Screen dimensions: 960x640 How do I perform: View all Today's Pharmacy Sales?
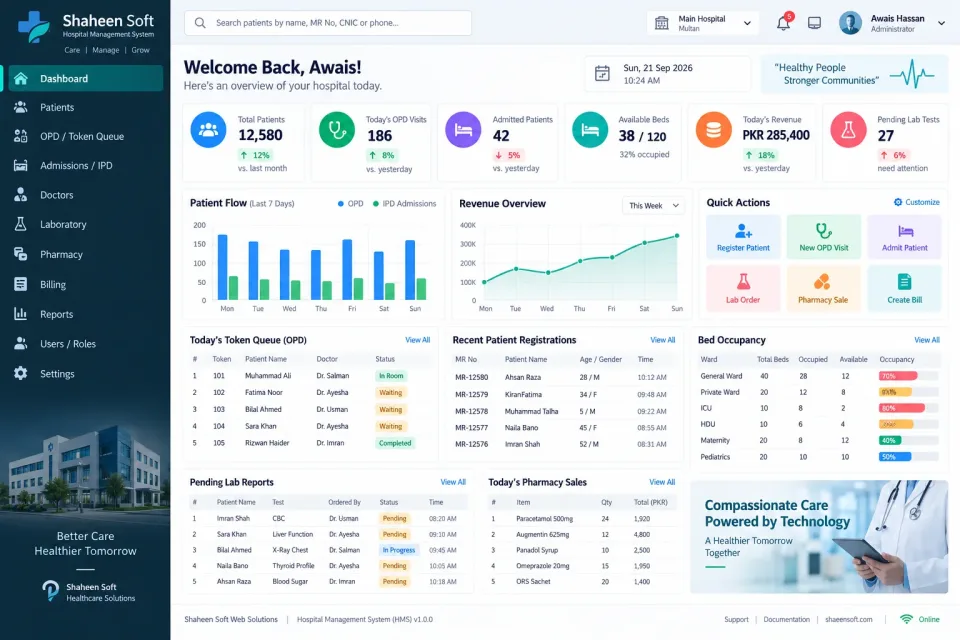click(662, 482)
